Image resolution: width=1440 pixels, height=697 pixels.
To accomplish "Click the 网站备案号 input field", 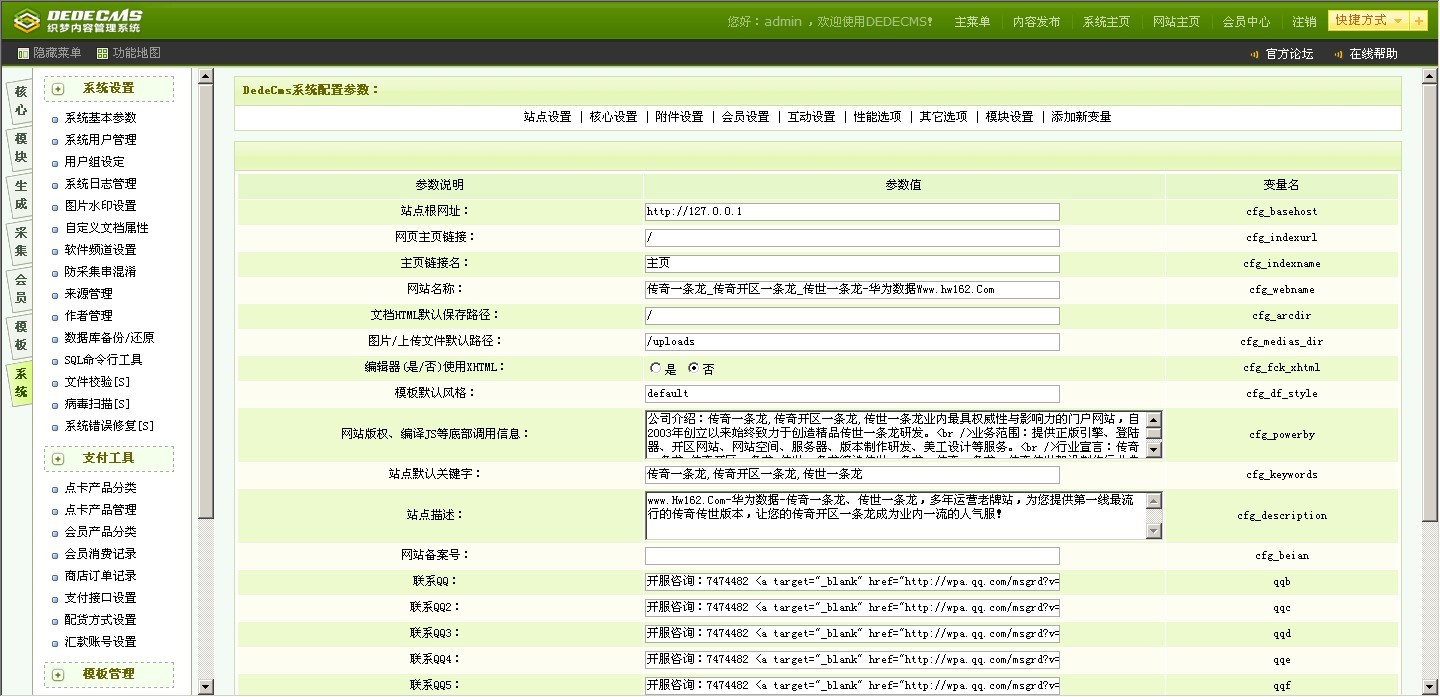I will [851, 556].
